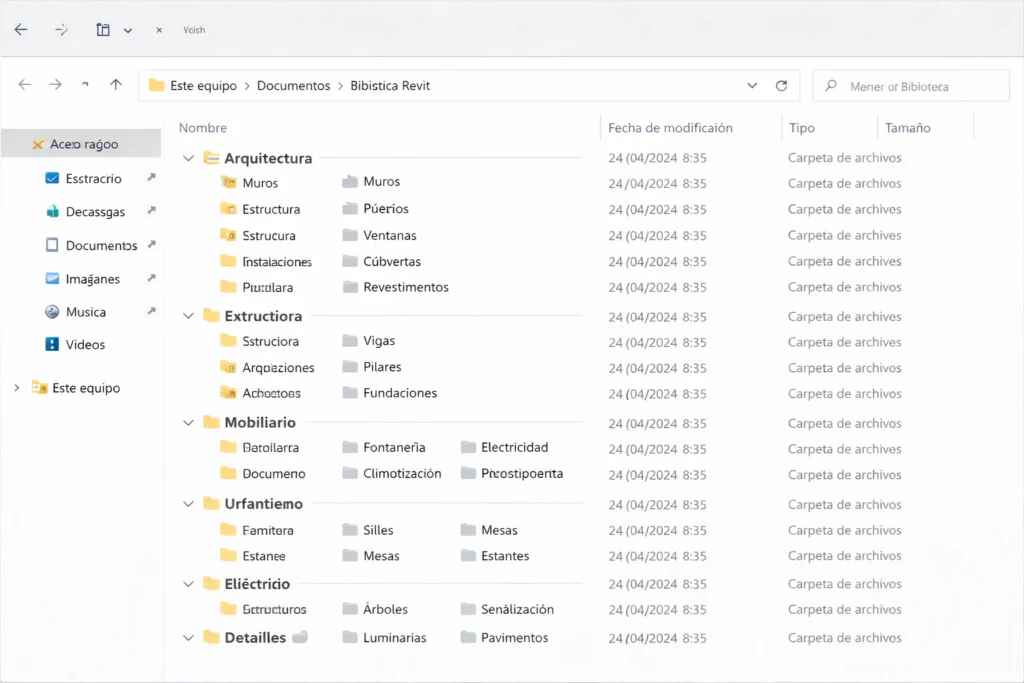The width and height of the screenshot is (1024, 683).
Task: Click Documentos in the breadcrumb path
Action: click(293, 86)
